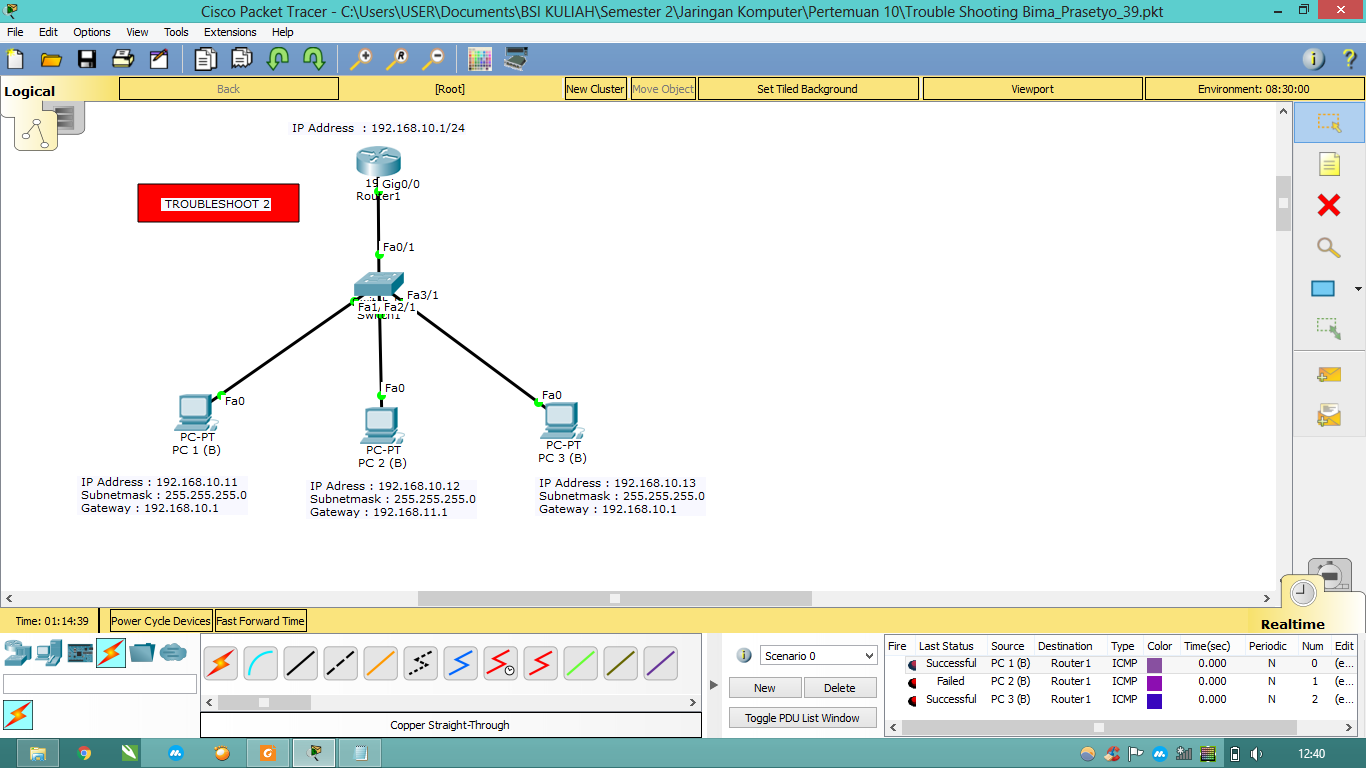
Task: Choose the Add Complex PDU envelope
Action: click(1329, 415)
